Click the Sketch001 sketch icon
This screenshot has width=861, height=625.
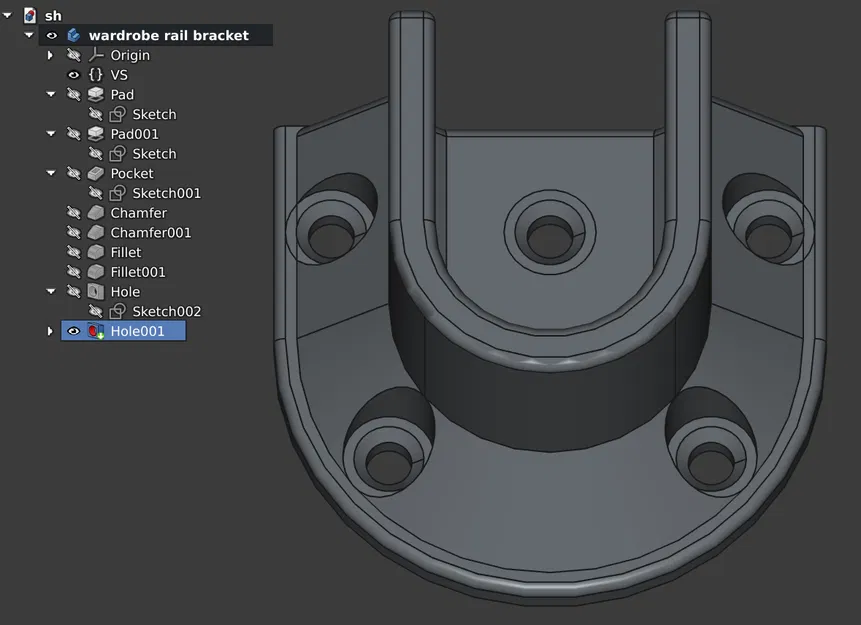coord(118,193)
